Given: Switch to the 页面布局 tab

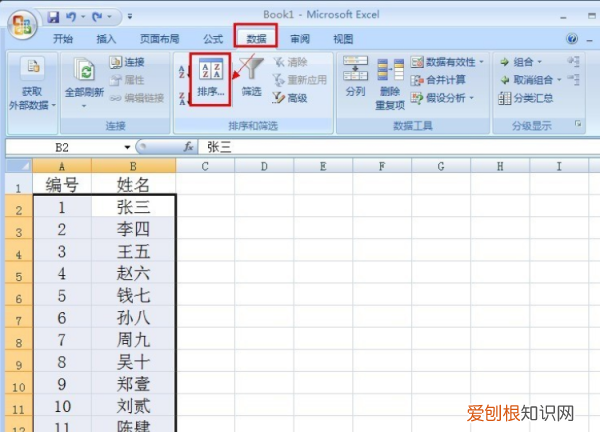Looking at the screenshot, I should click(x=159, y=39).
